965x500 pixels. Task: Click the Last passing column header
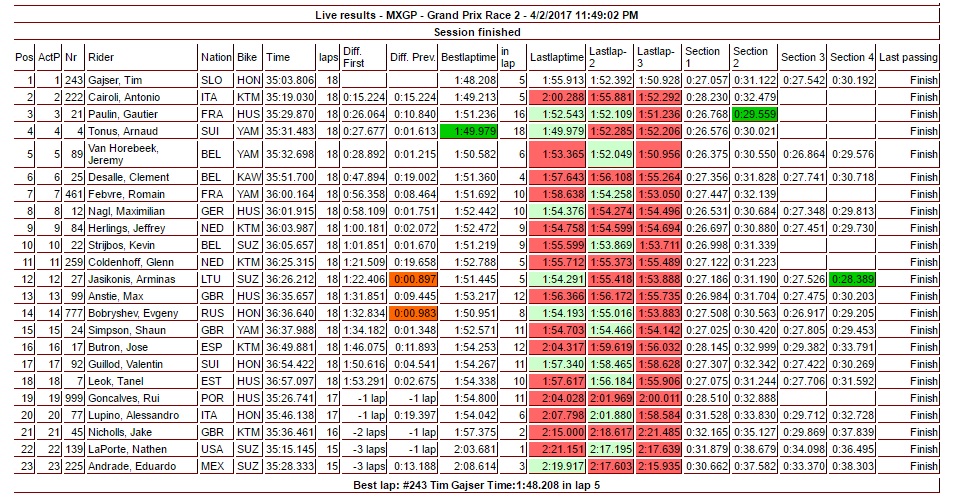(x=909, y=58)
